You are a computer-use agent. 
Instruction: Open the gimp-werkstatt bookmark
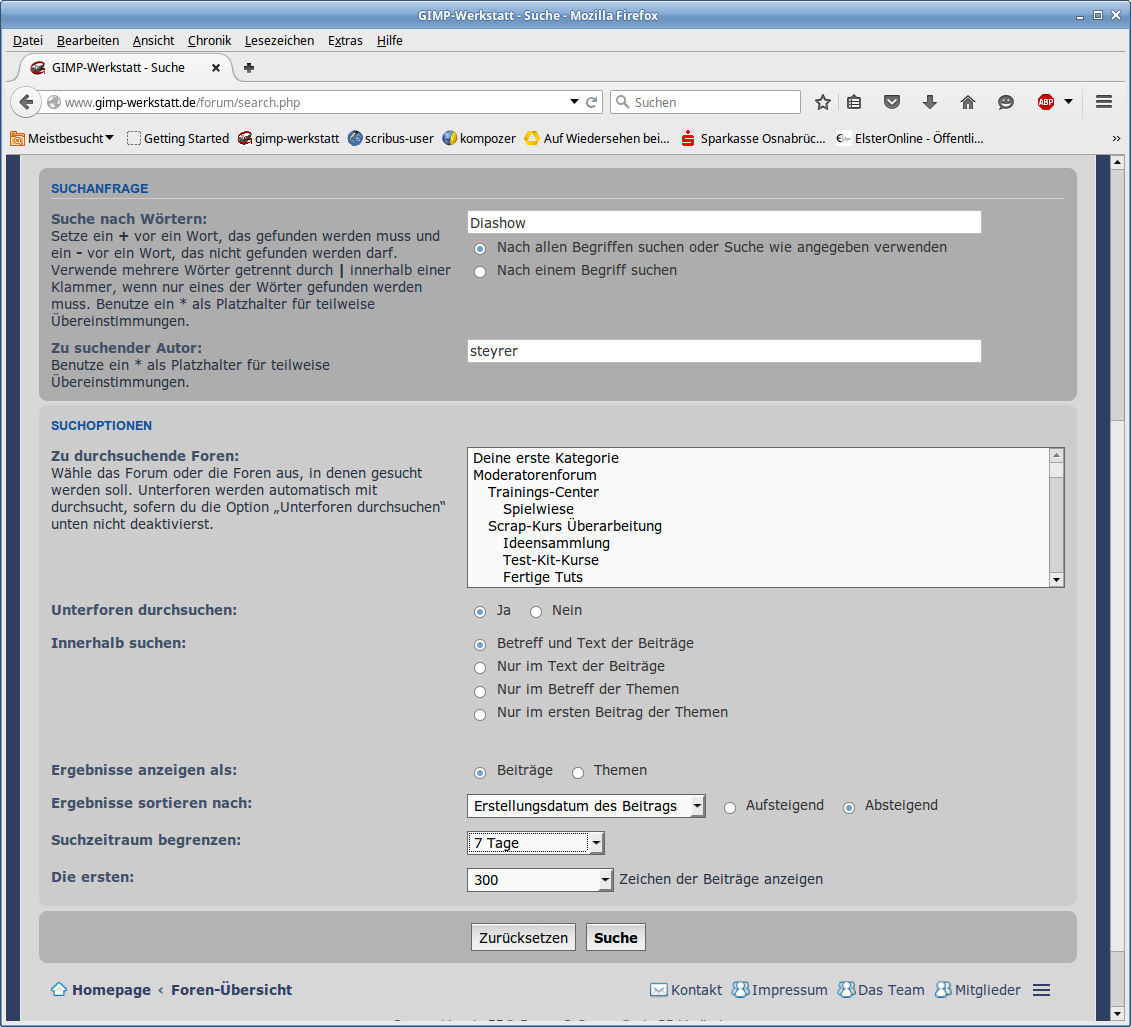tap(289, 138)
